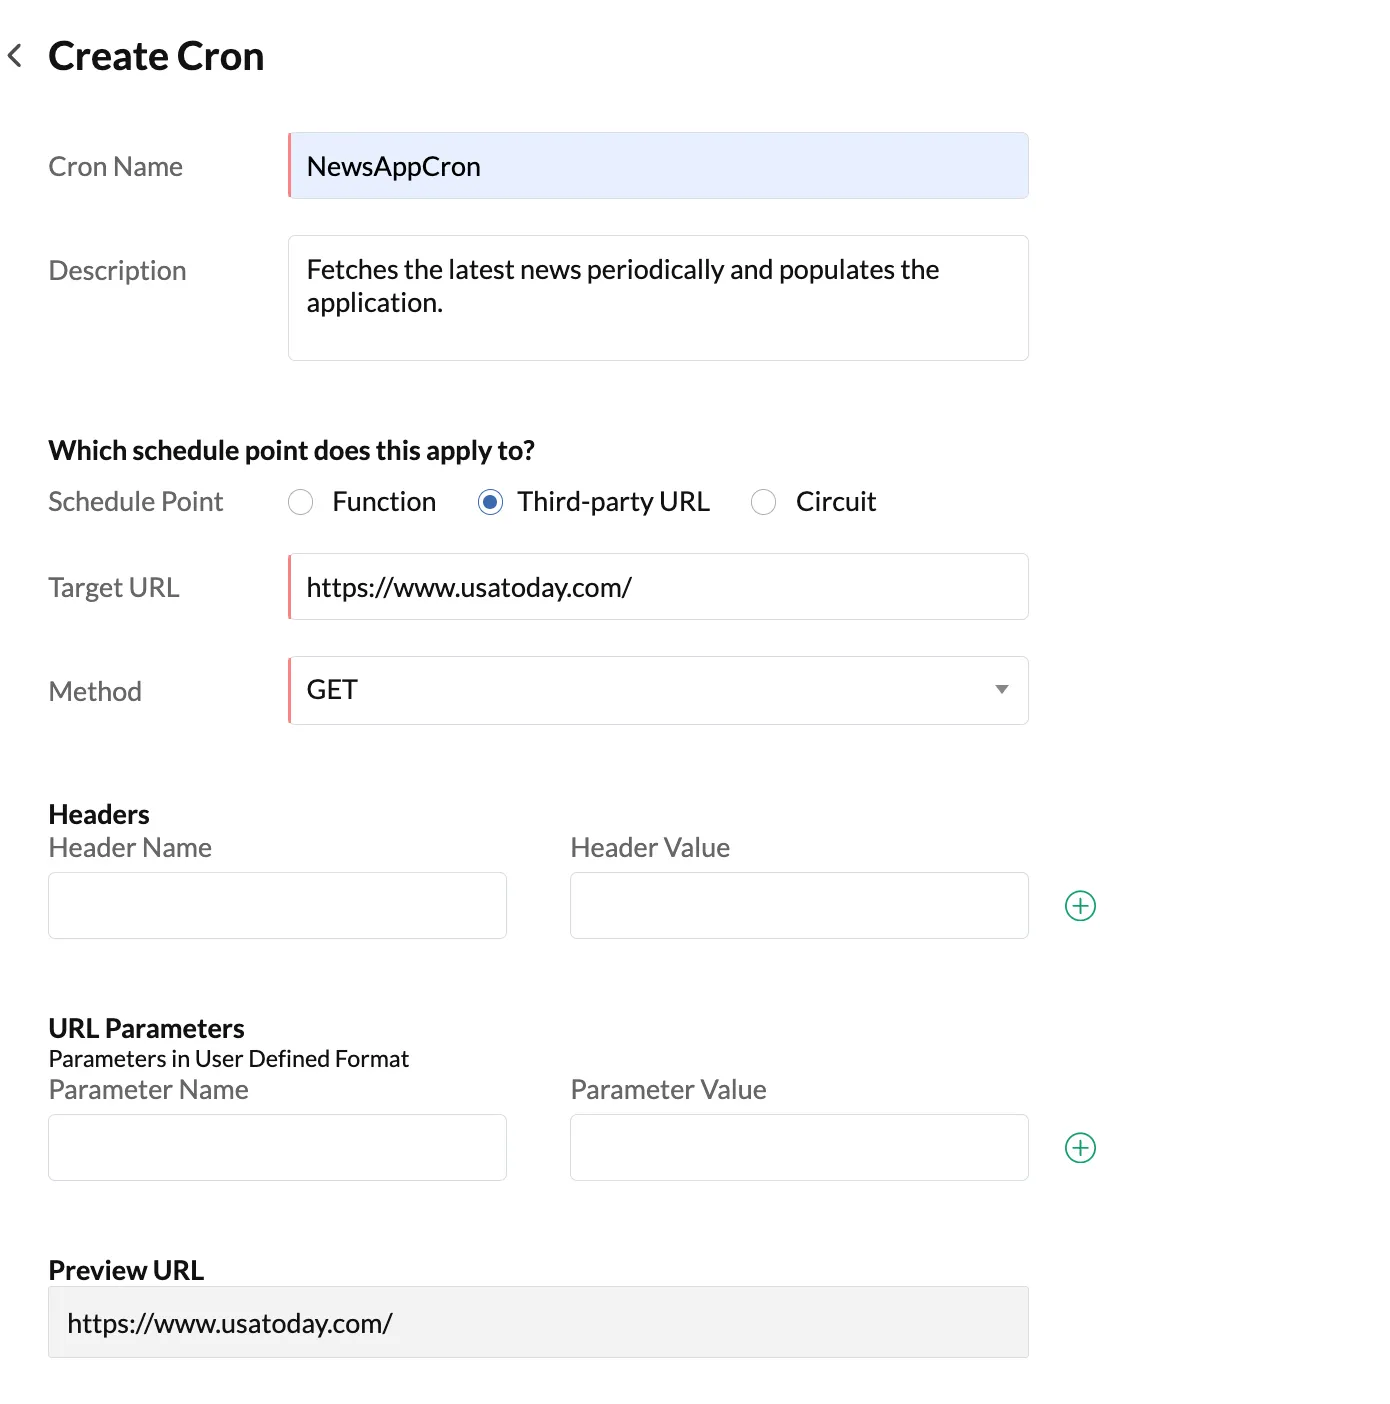Focus the Header Name input box
The width and height of the screenshot is (1390, 1404).
pos(277,906)
